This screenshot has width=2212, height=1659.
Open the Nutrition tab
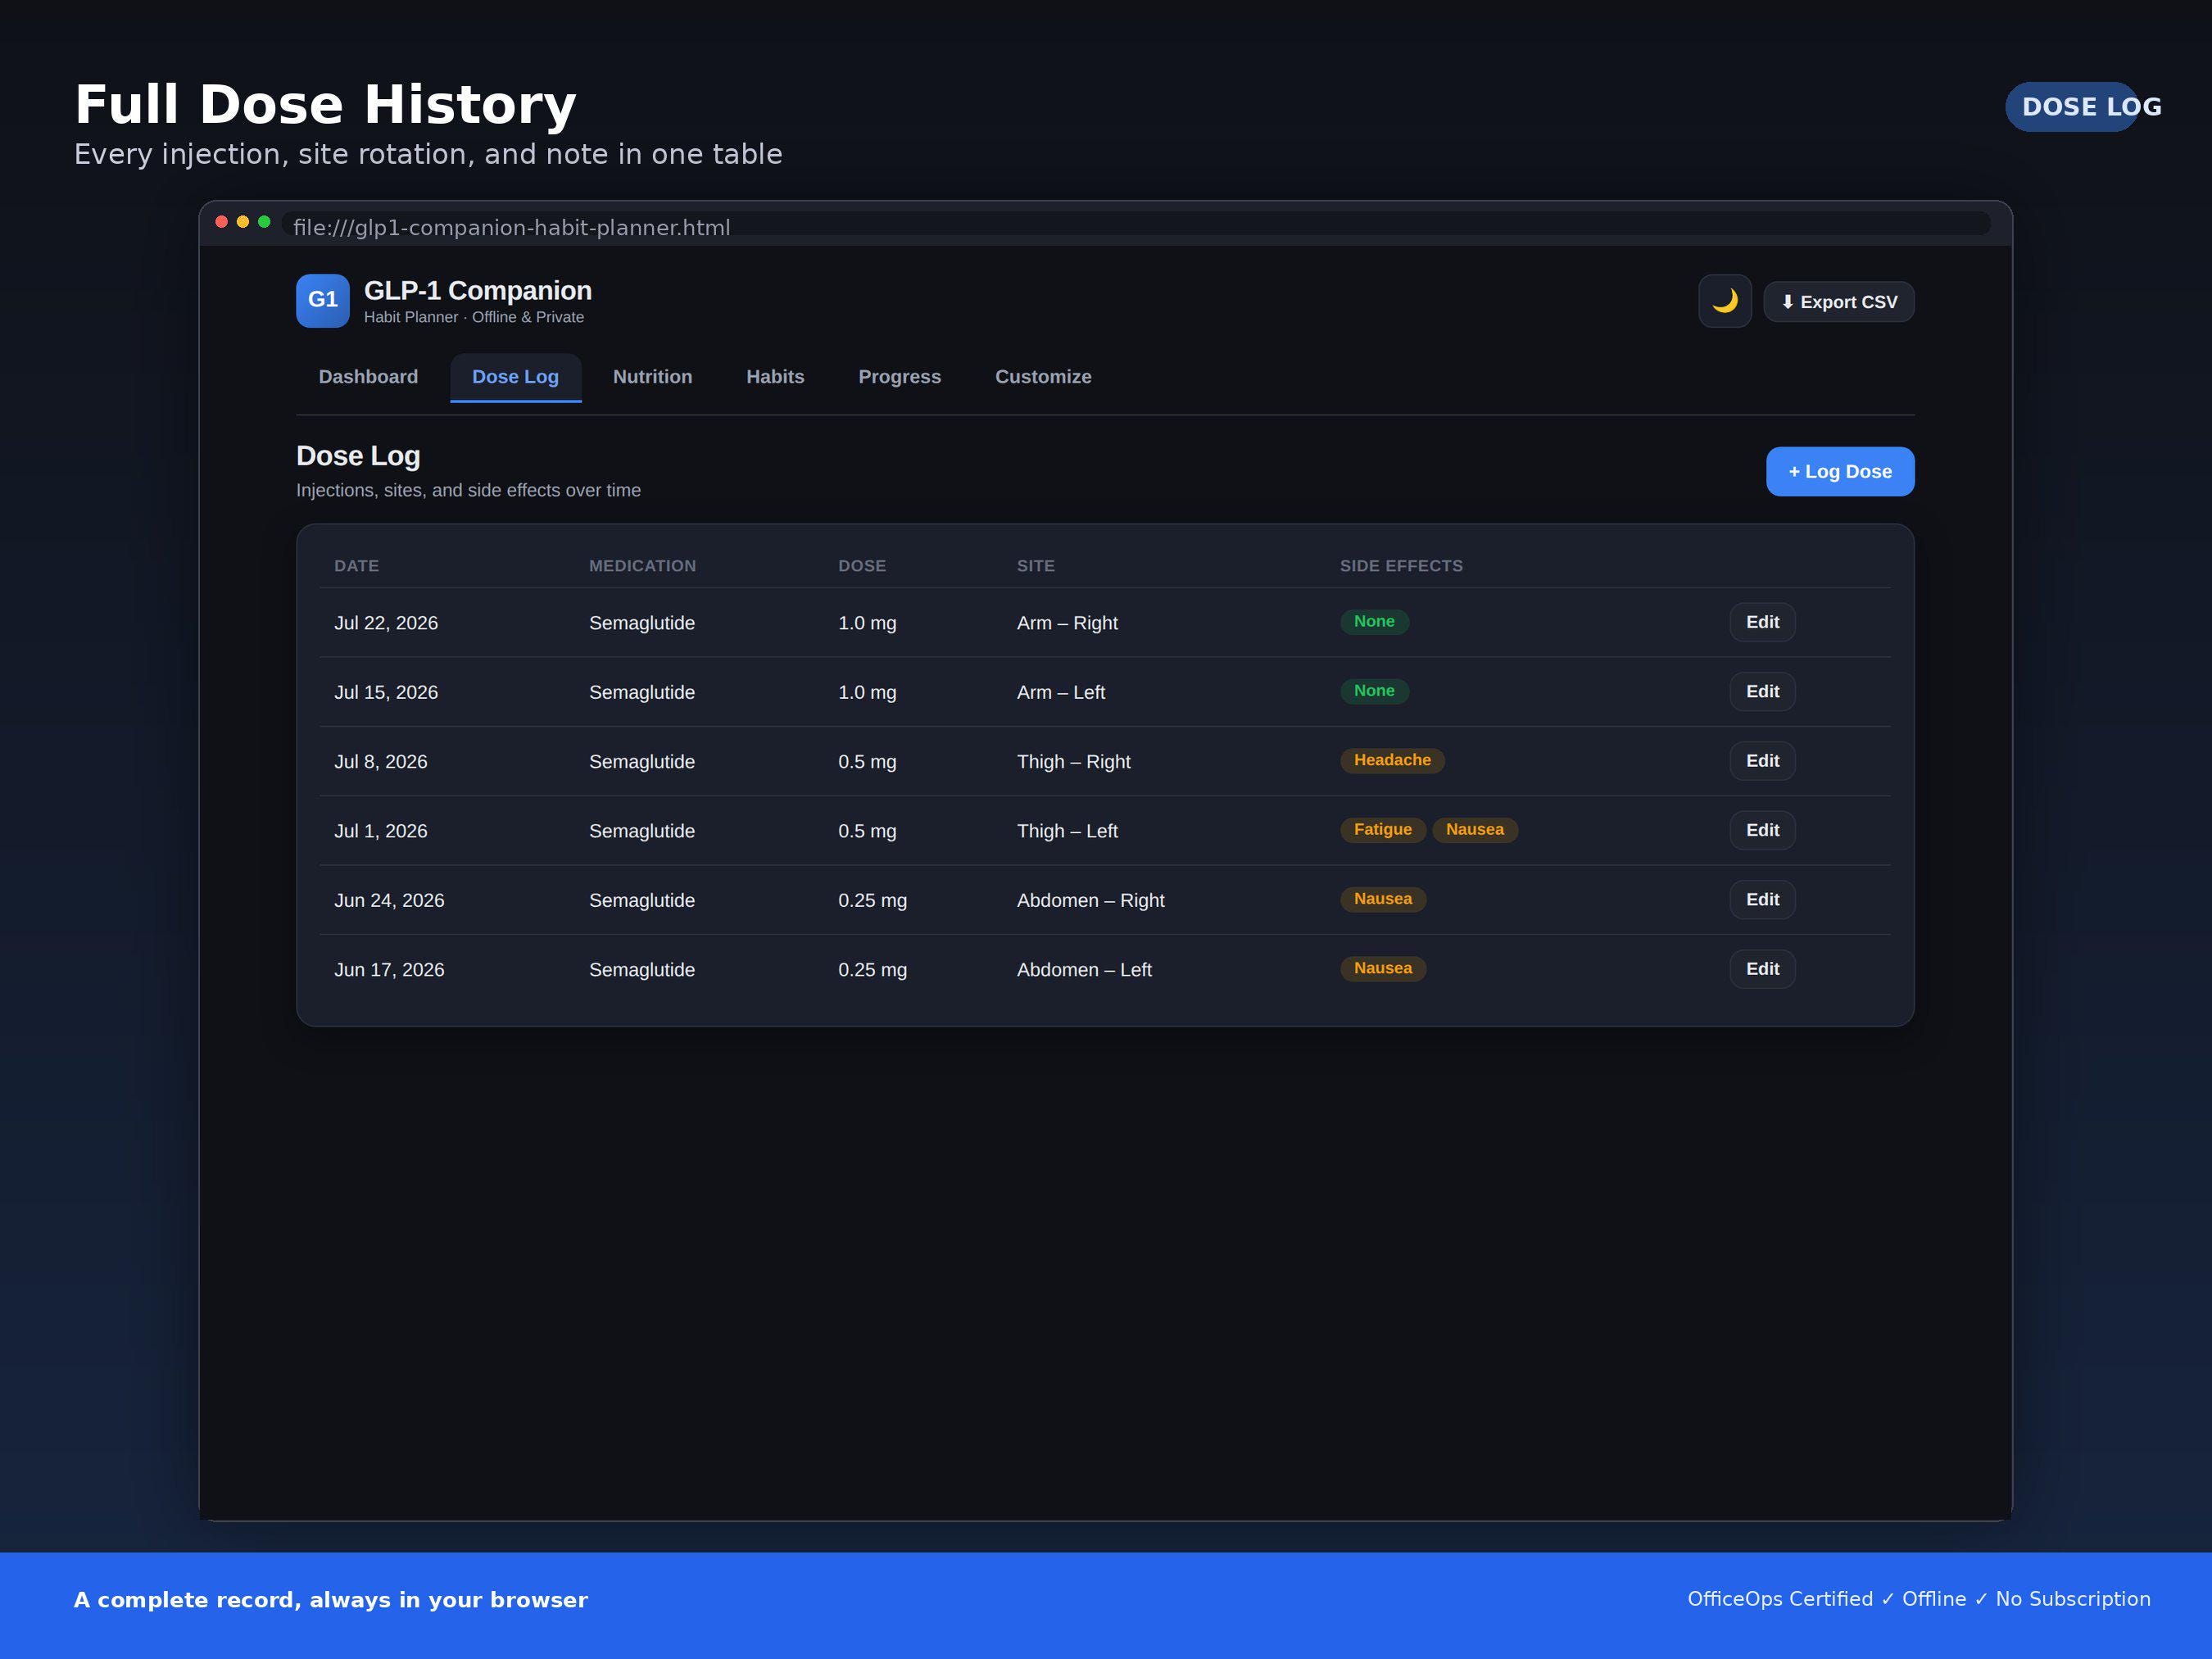(x=652, y=377)
